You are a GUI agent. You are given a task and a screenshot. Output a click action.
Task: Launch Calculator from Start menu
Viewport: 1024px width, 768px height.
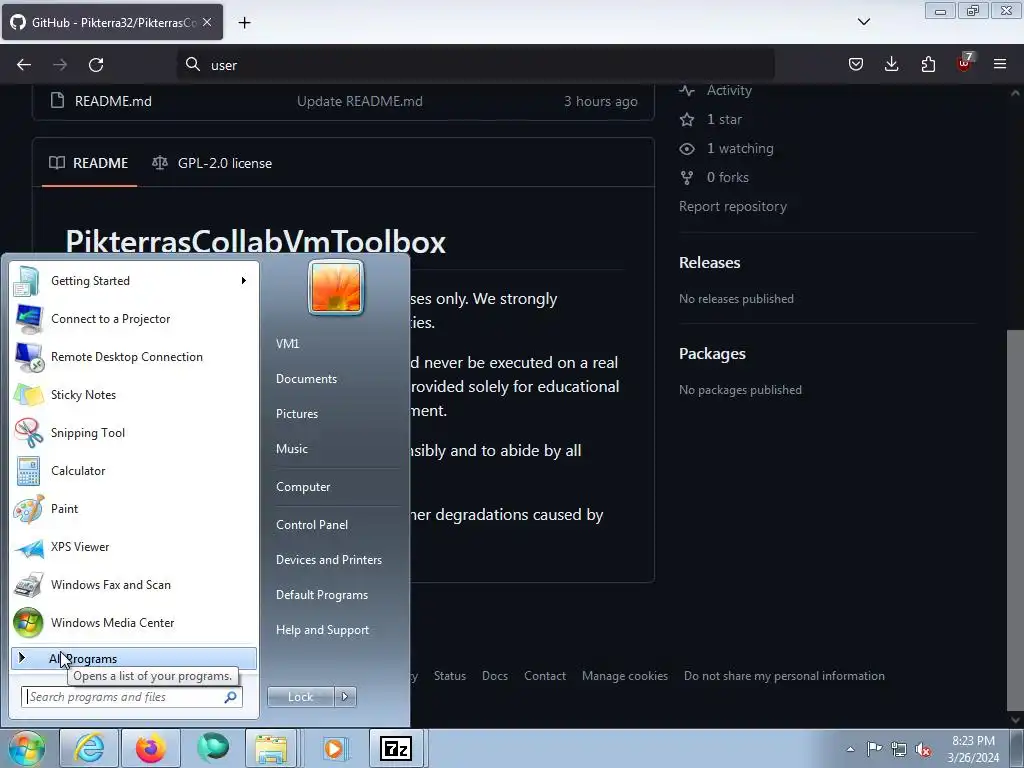click(x=134, y=470)
